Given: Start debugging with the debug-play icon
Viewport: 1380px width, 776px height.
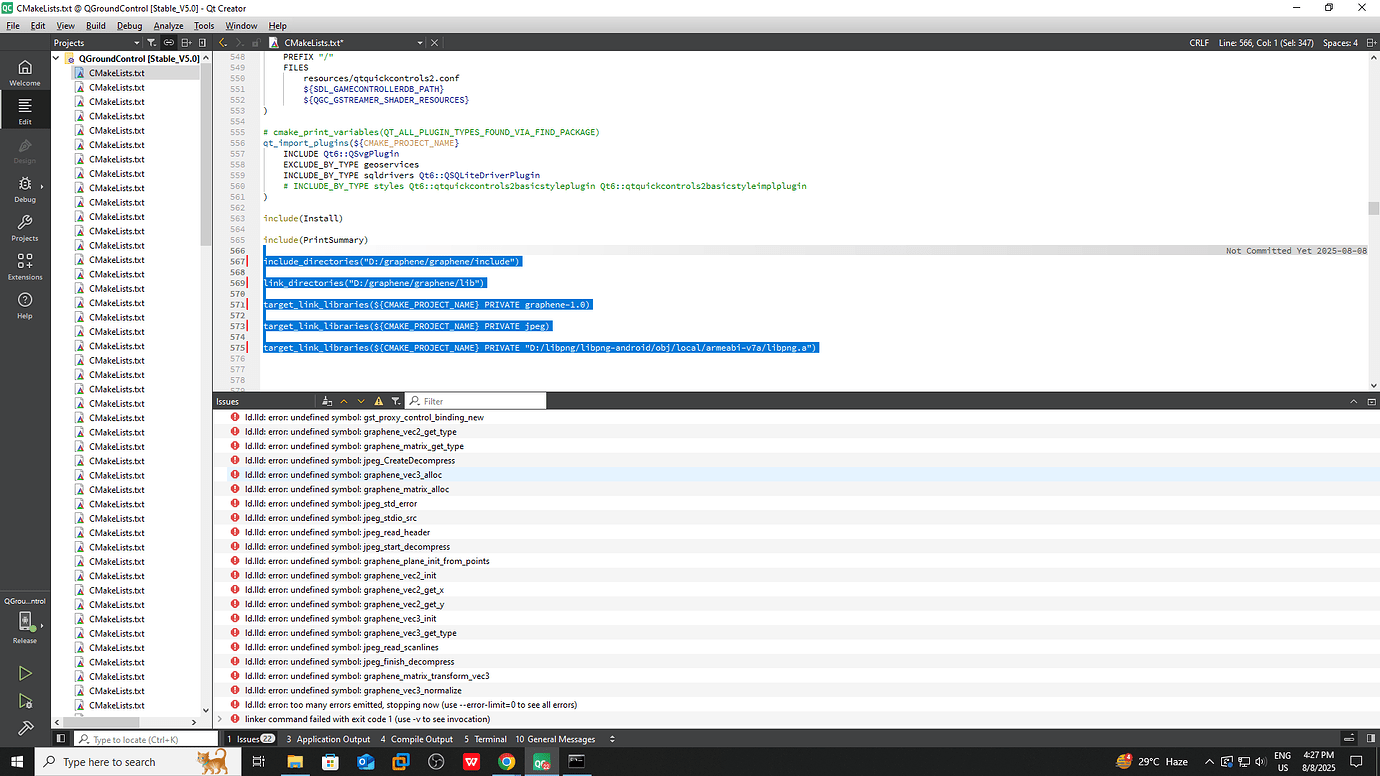Looking at the screenshot, I should coord(24,701).
